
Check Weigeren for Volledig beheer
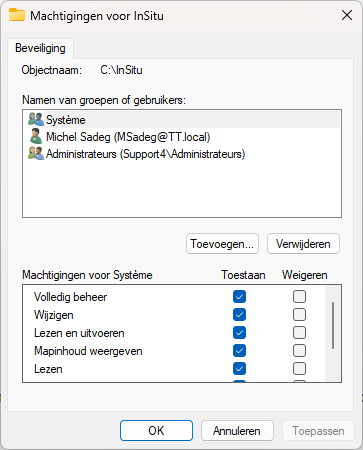point(299,296)
